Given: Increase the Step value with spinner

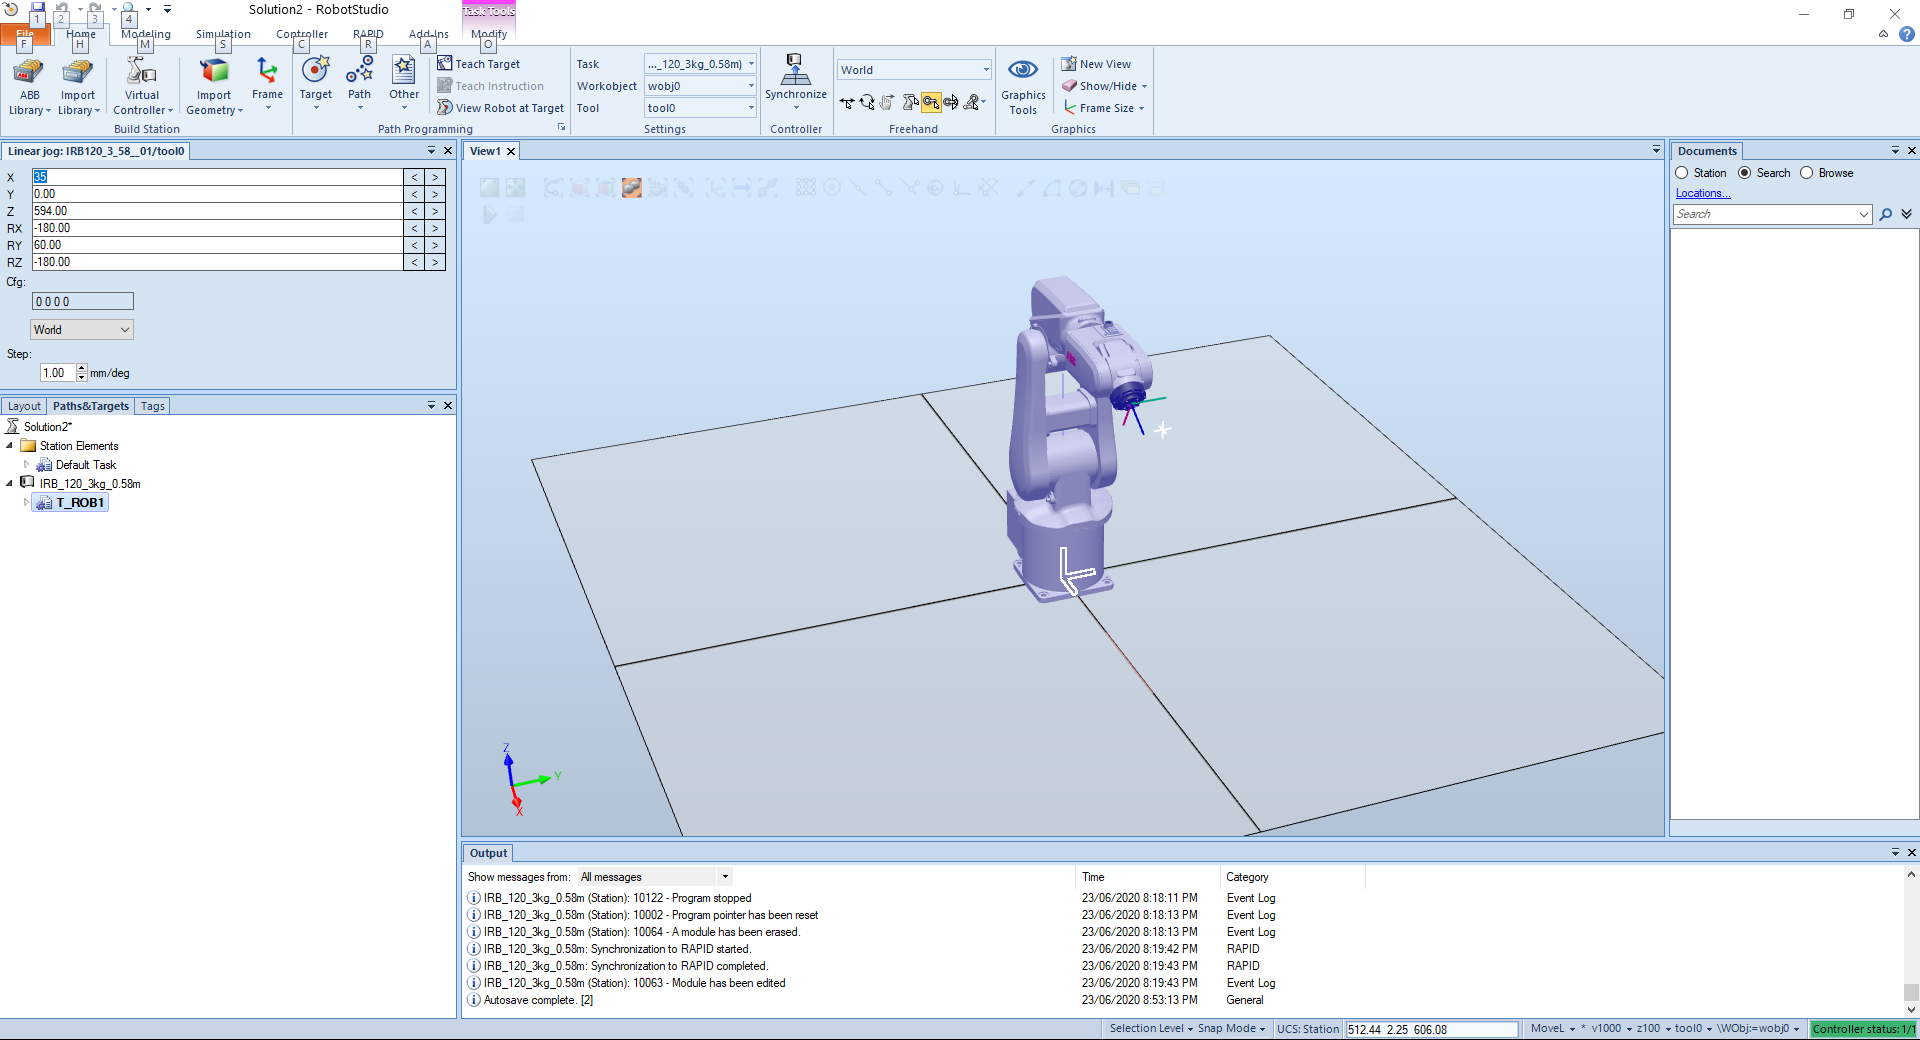Looking at the screenshot, I should tap(82, 369).
